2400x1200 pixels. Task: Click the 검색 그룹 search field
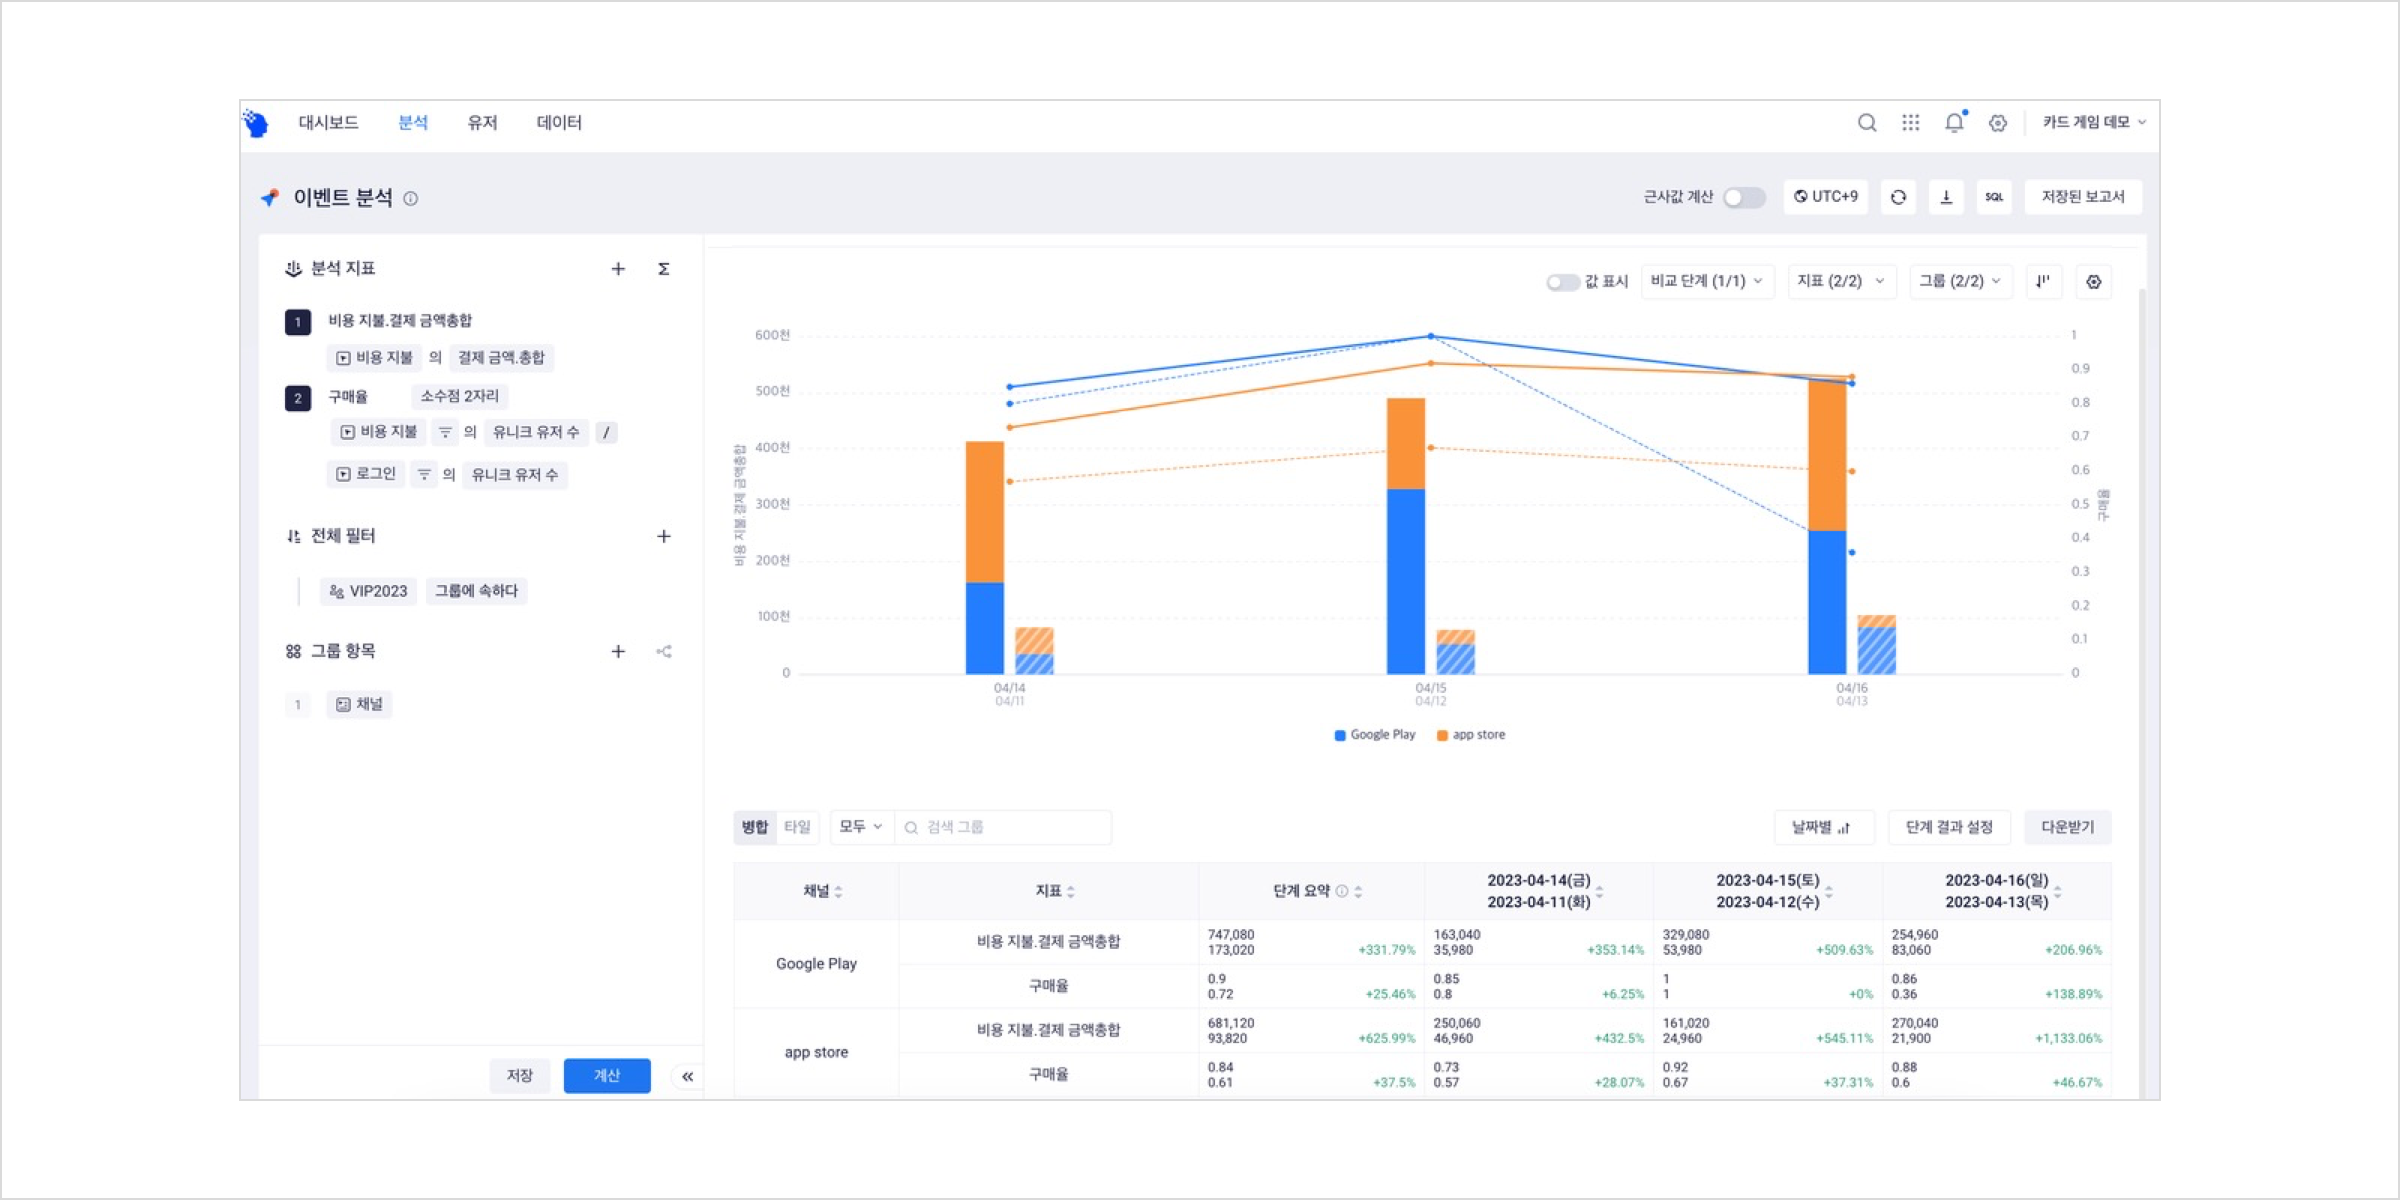[1010, 827]
